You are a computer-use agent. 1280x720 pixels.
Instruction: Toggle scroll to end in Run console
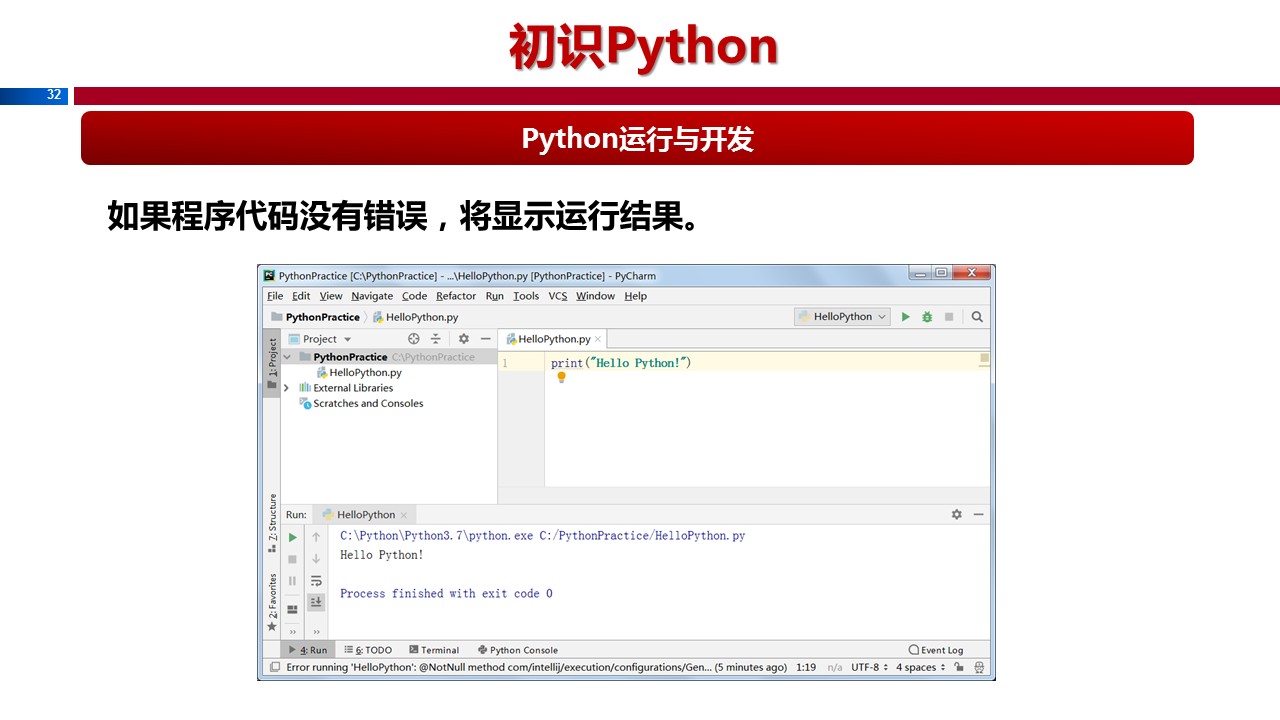(316, 602)
